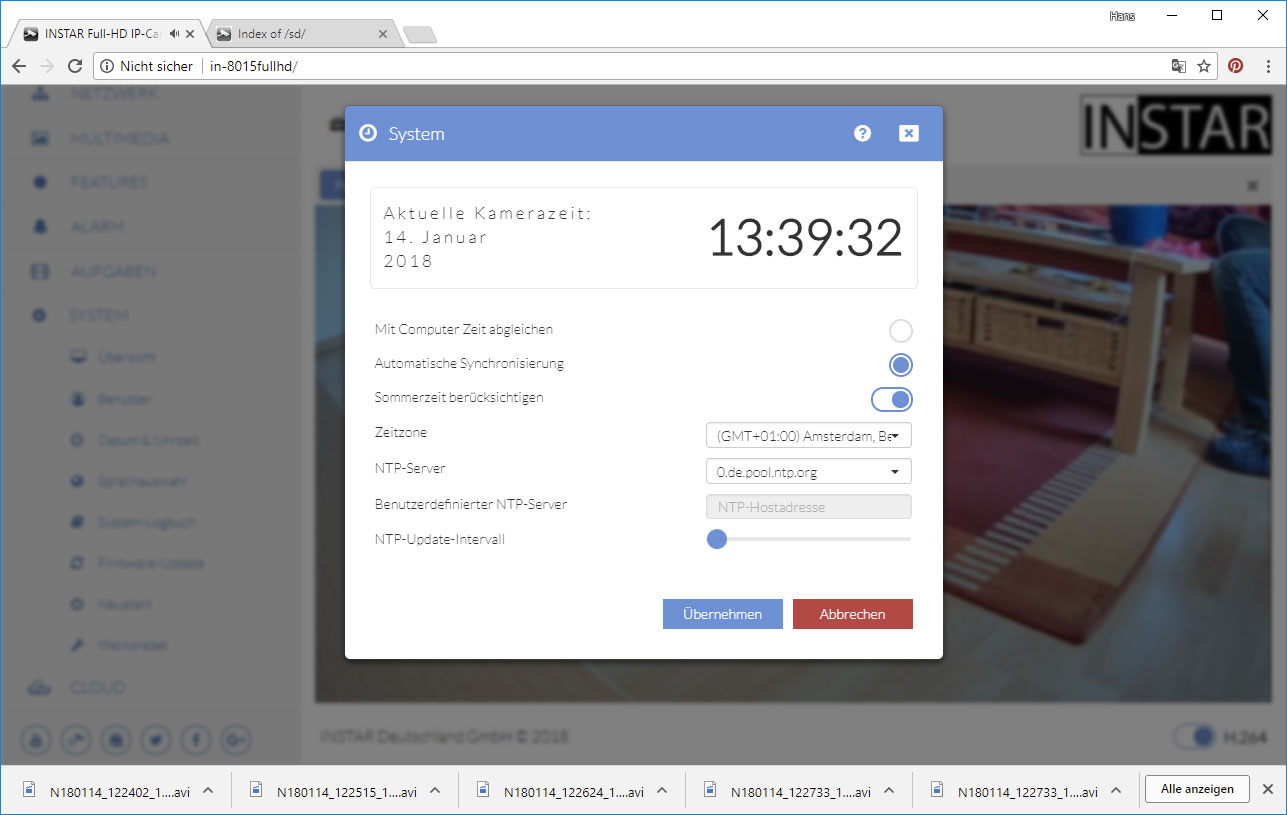Expand options for N180114_122402 download

(208, 790)
